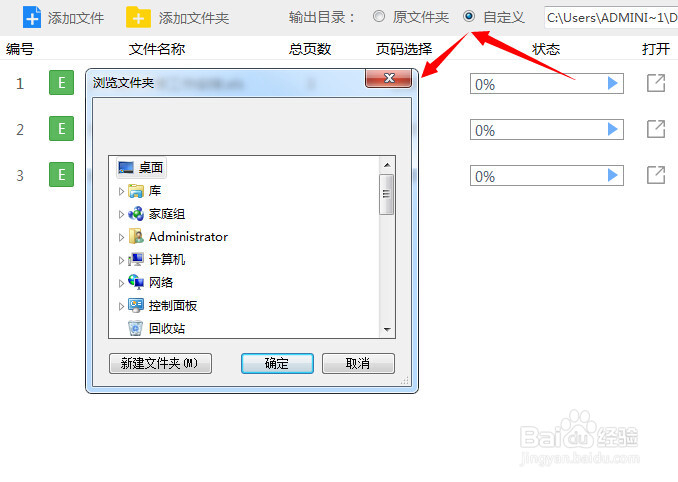Viewport: 678px width, 482px height.
Task: Start conversion of file 1 with play arrow
Action: [612, 83]
